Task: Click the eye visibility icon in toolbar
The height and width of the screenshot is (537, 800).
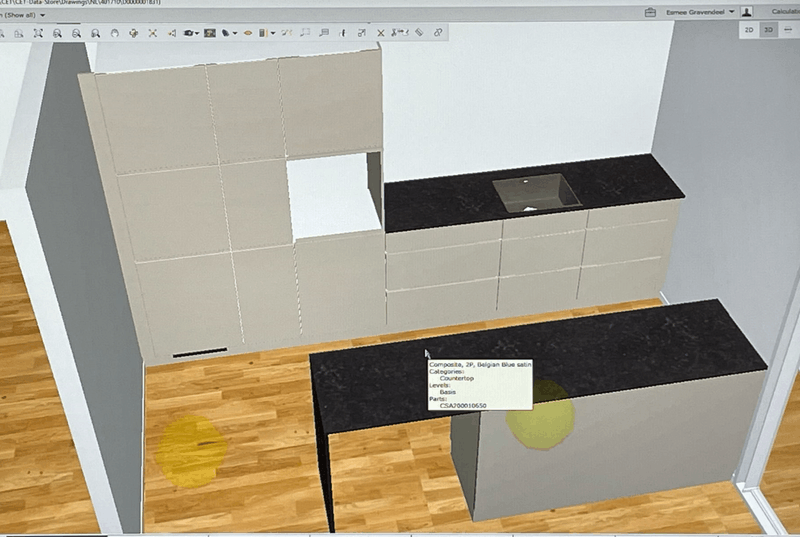Action: point(248,33)
